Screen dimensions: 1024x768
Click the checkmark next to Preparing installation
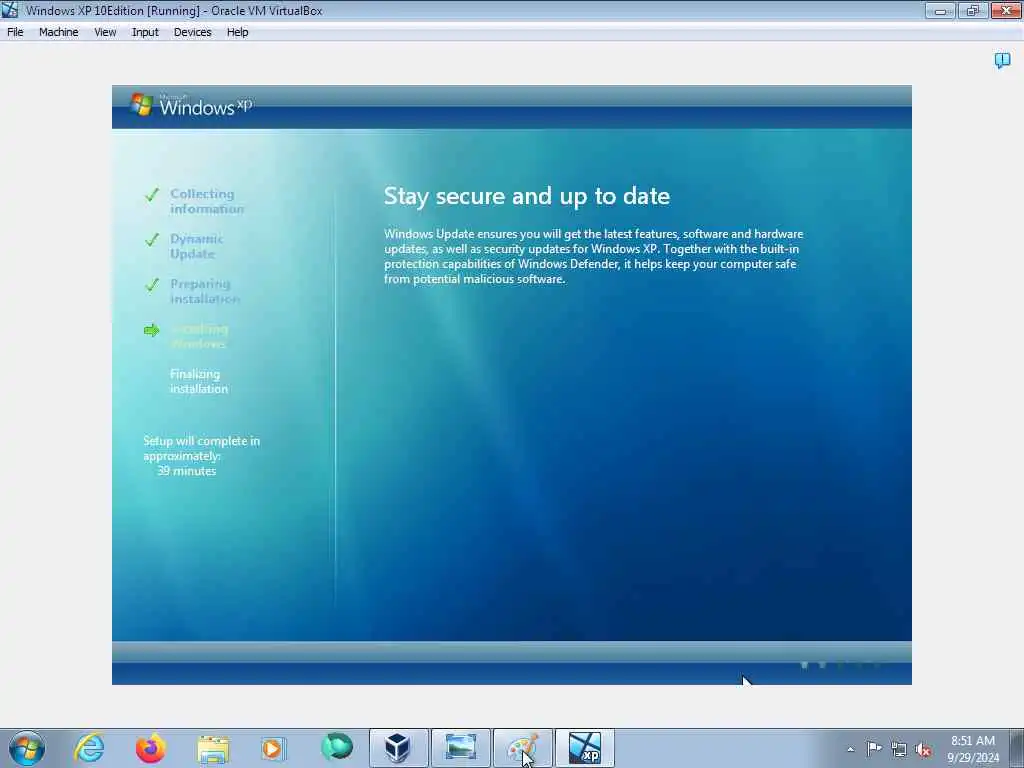pyautogui.click(x=152, y=285)
